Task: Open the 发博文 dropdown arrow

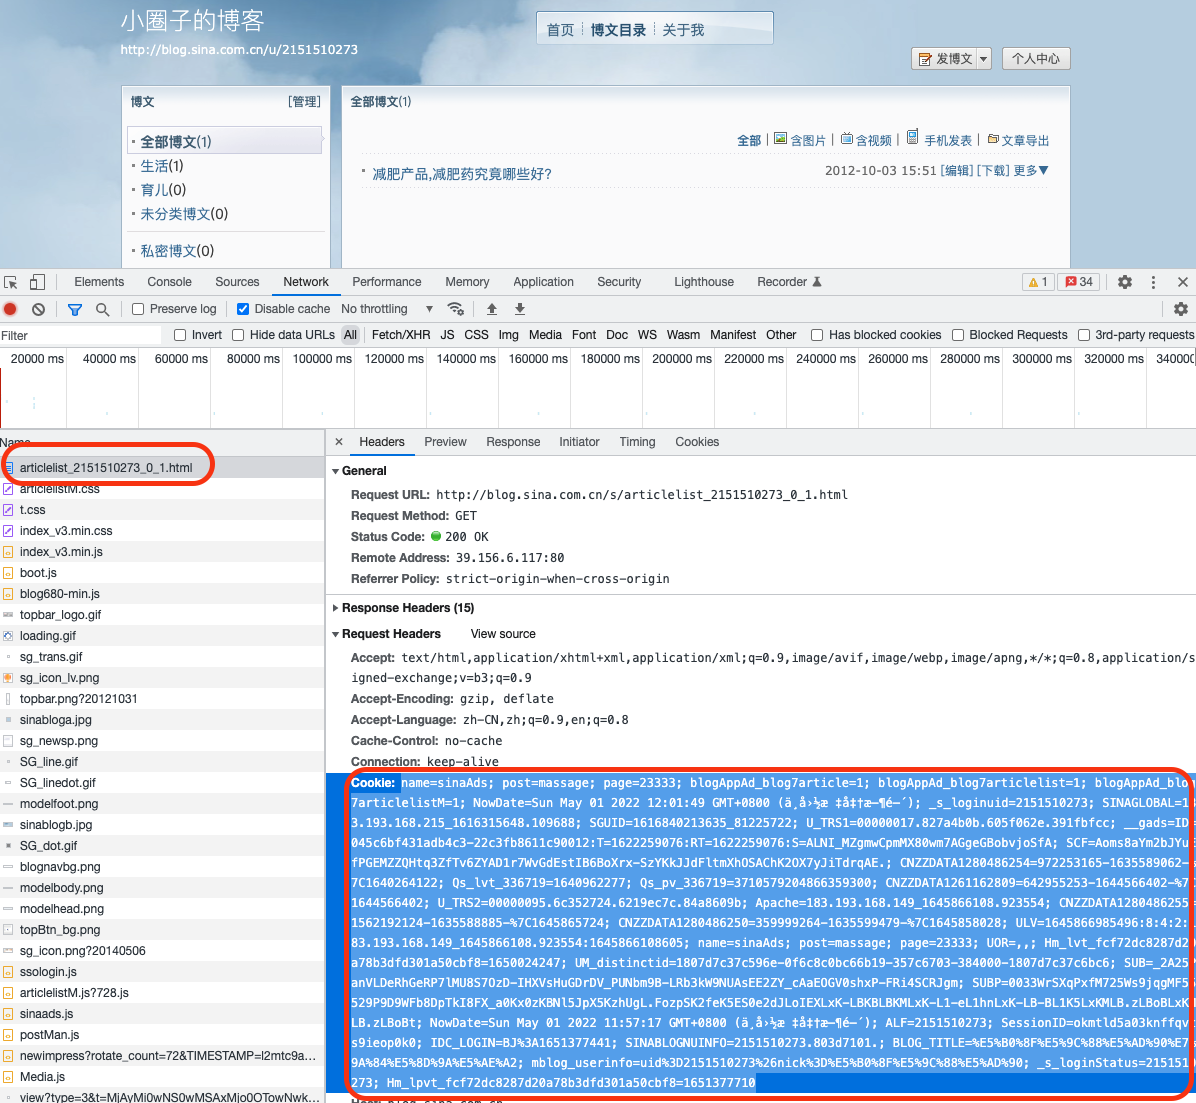Action: [983, 59]
